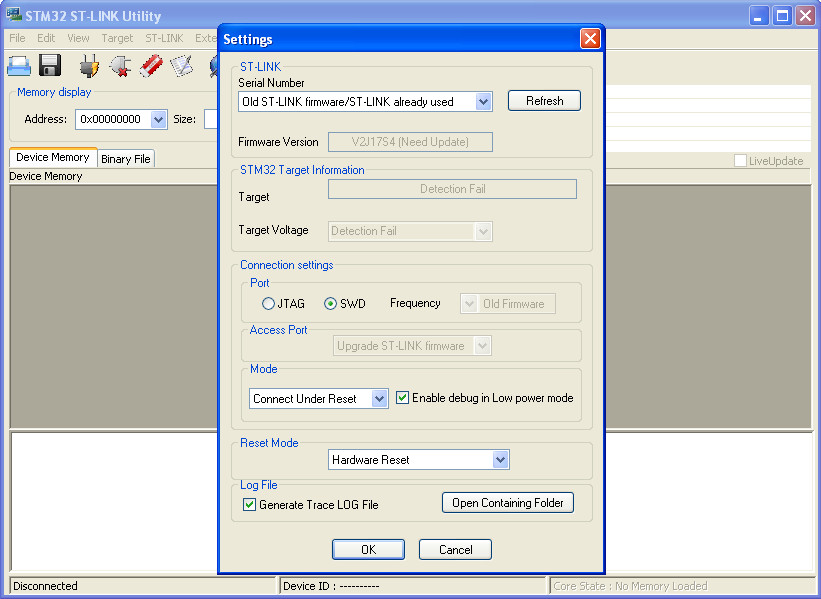821x599 pixels.
Task: Click the Device ID status bar entry
Action: pyautogui.click(x=413, y=586)
